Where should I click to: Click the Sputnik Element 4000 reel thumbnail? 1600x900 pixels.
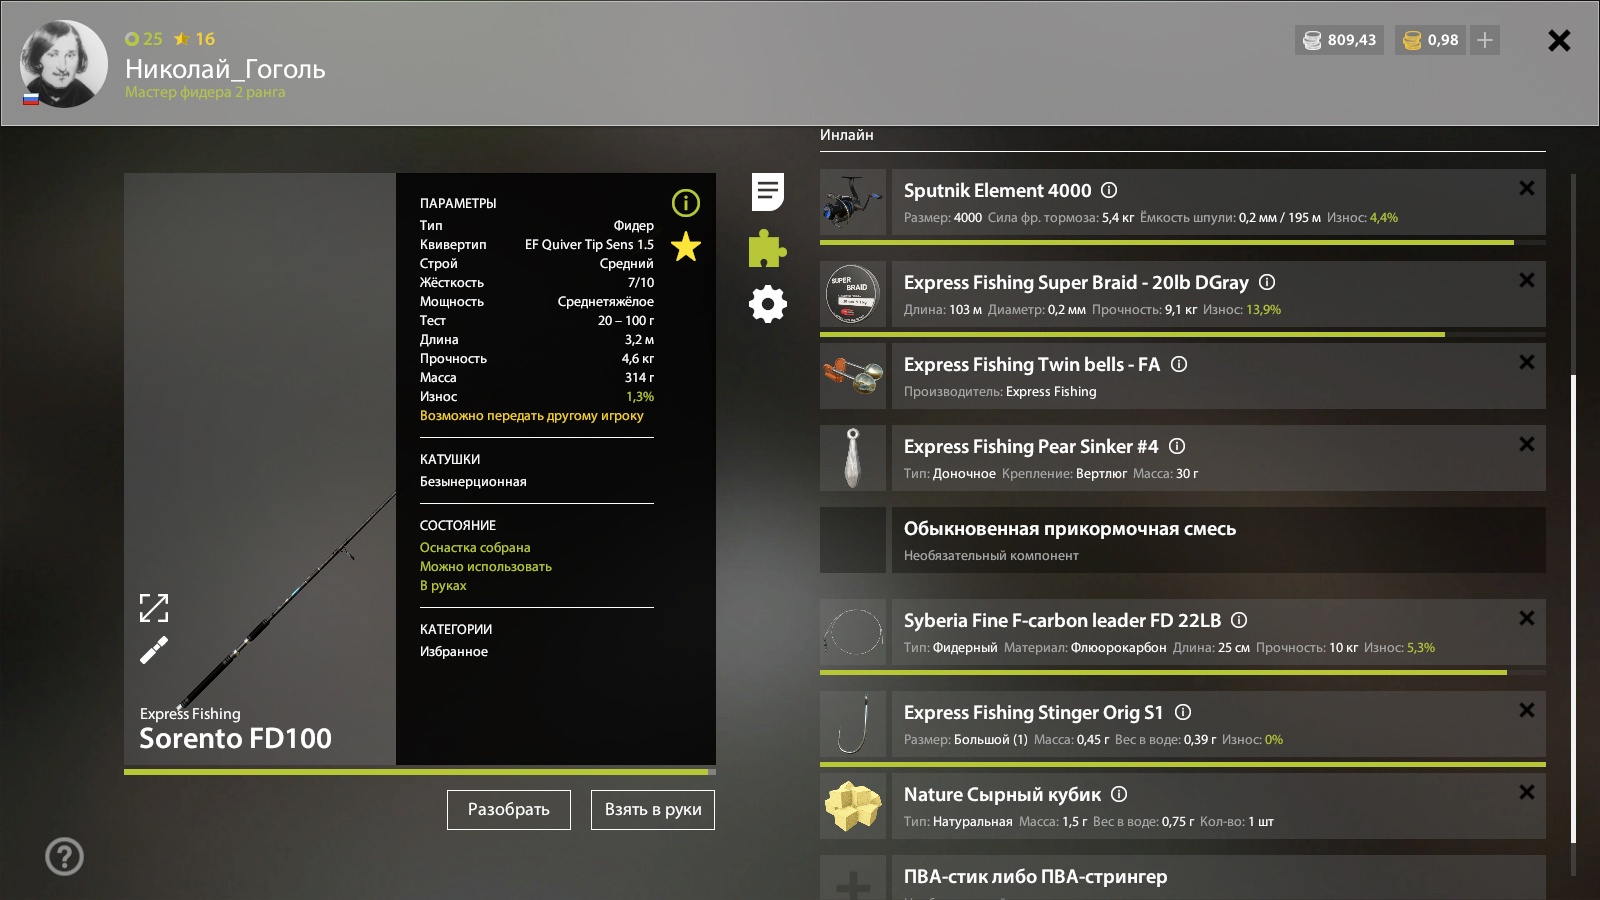(853, 202)
